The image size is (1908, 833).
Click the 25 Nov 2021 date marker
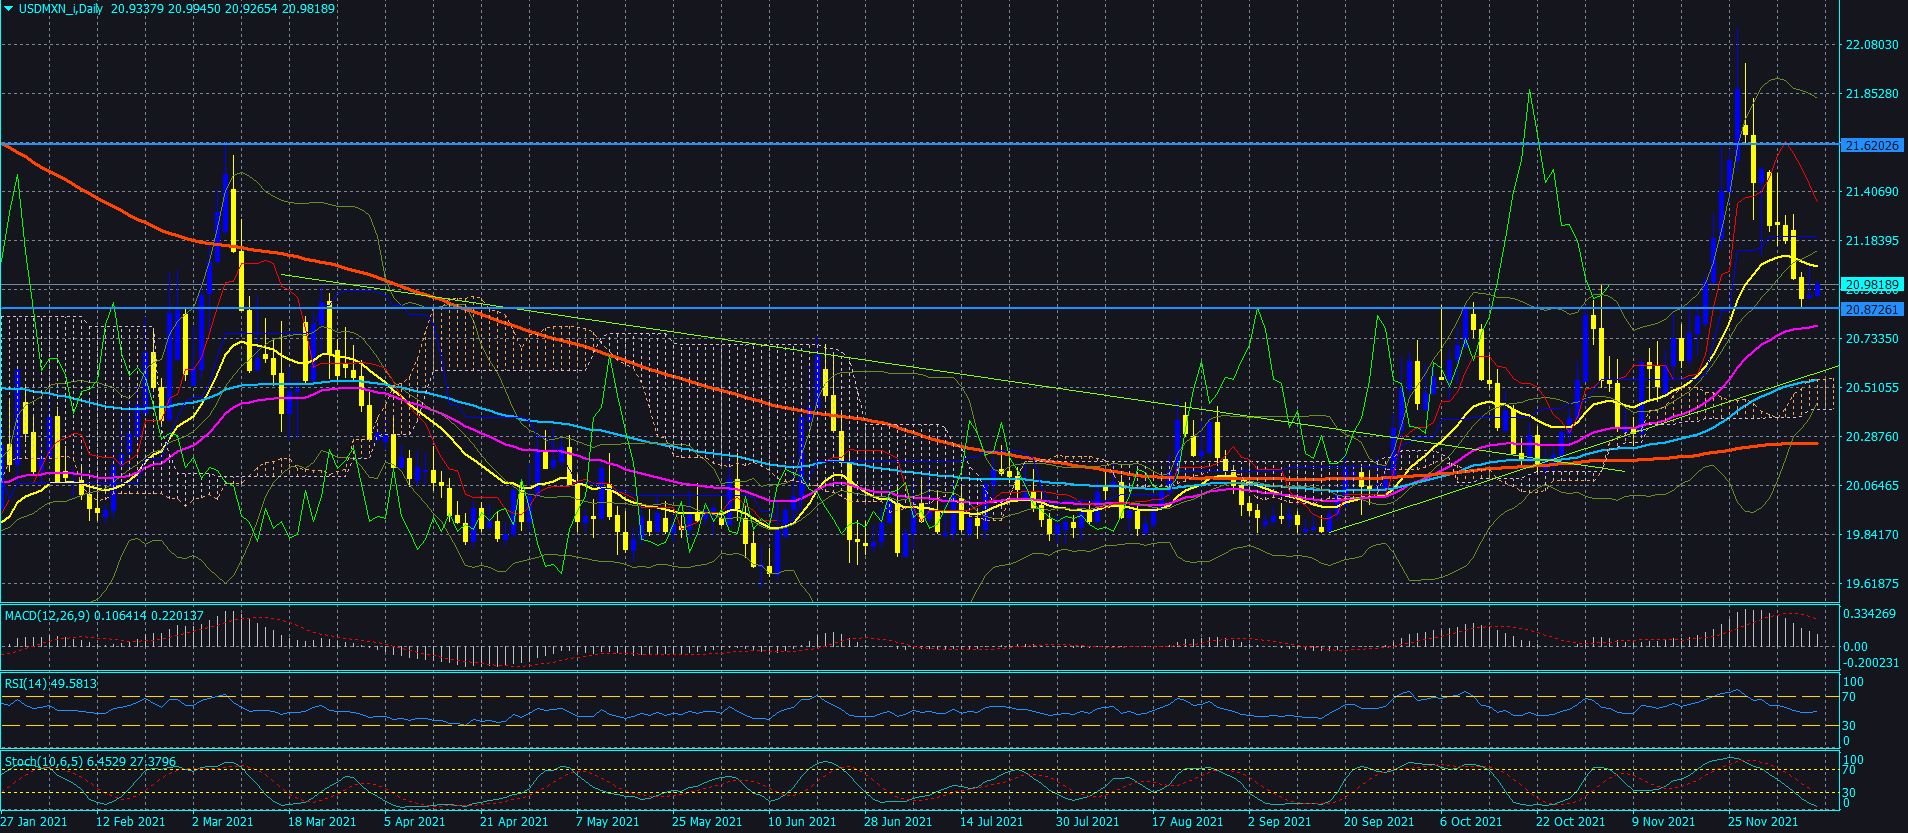tap(1763, 822)
